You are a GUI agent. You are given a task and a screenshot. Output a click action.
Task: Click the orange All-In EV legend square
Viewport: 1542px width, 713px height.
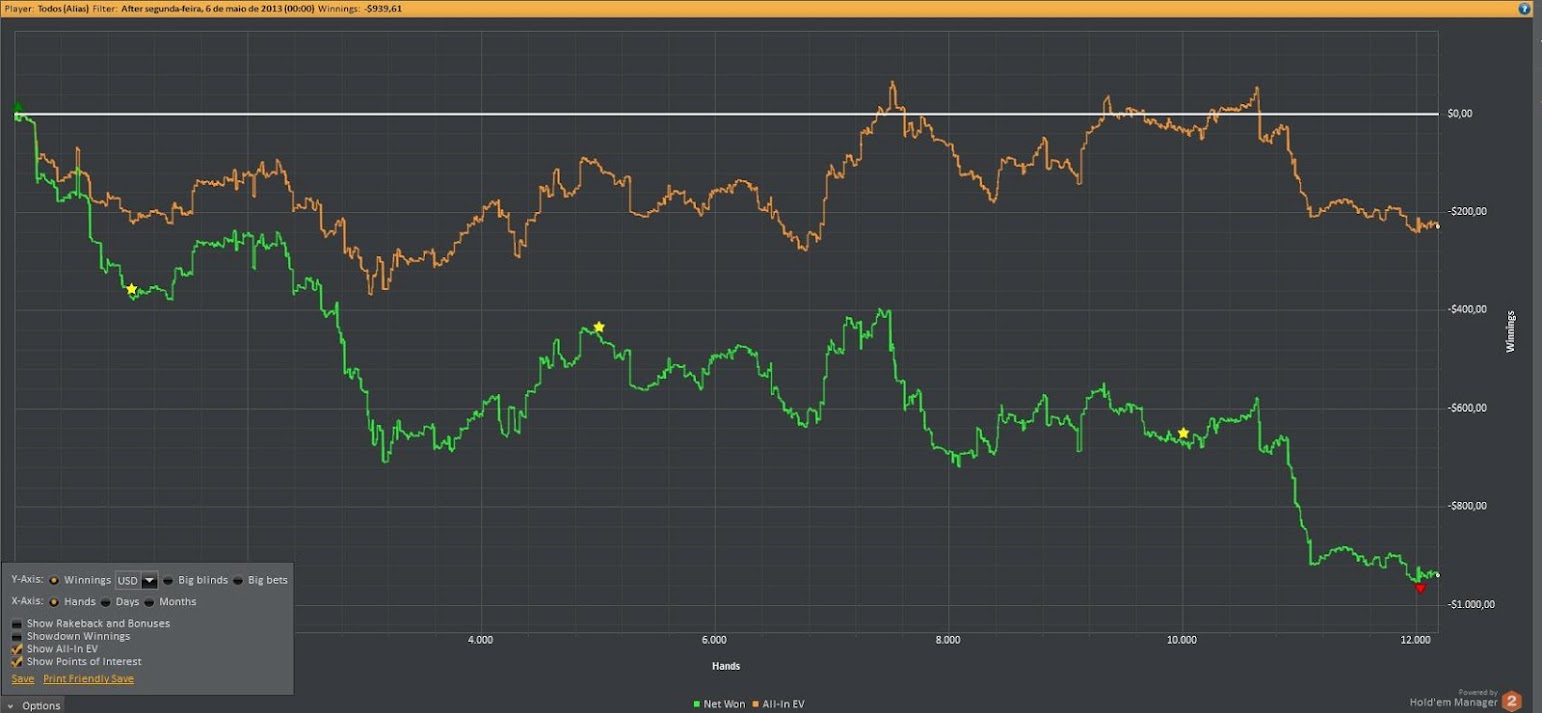point(756,704)
